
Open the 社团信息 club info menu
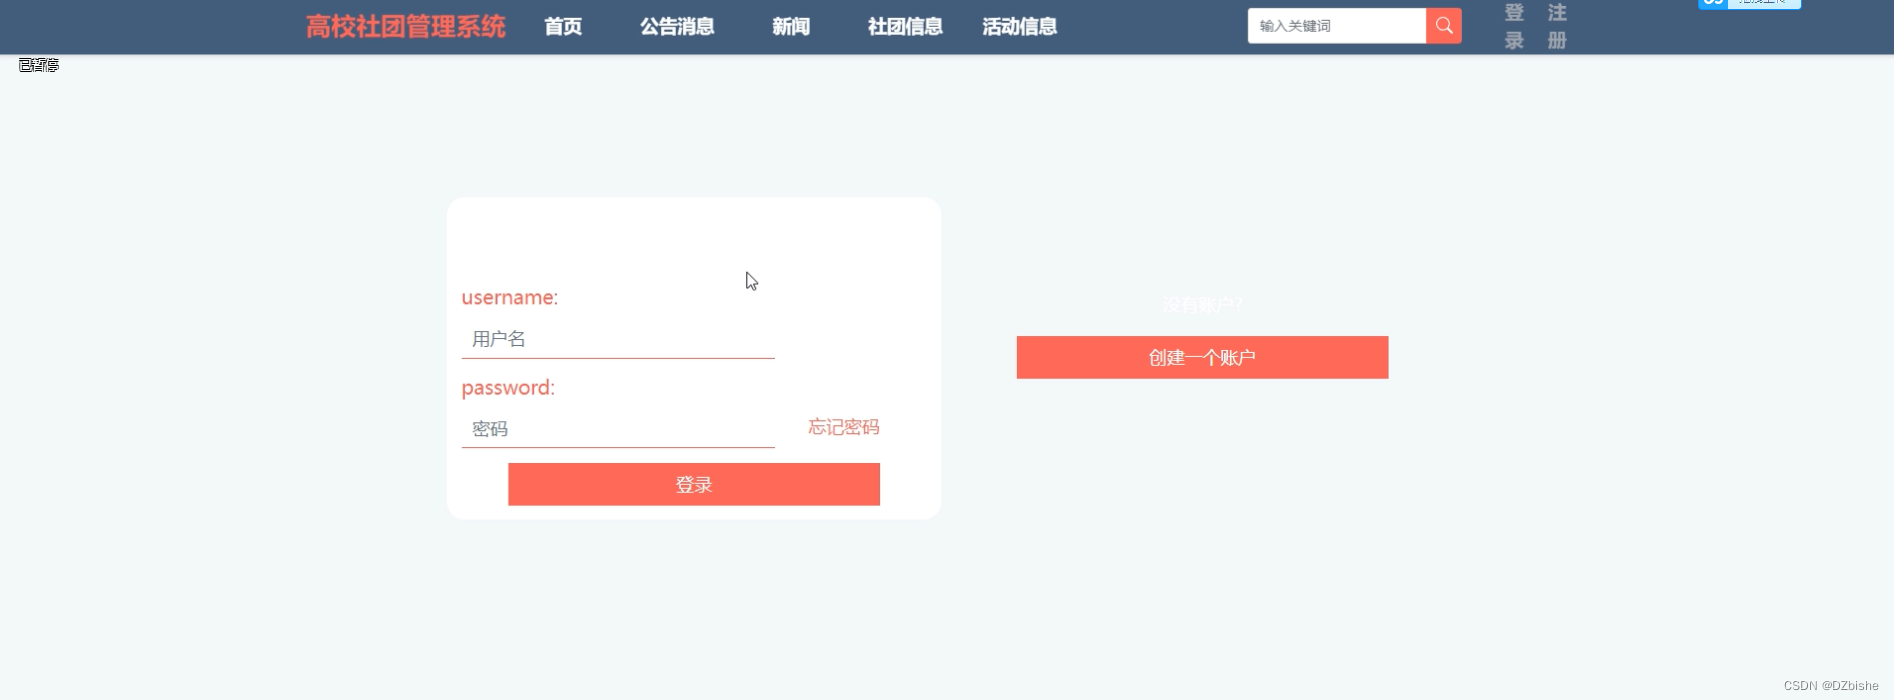pyautogui.click(x=905, y=27)
